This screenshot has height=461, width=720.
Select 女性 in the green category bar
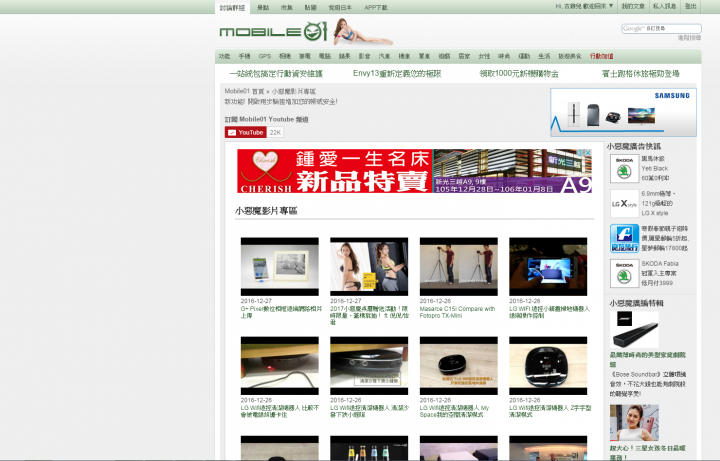click(x=484, y=56)
